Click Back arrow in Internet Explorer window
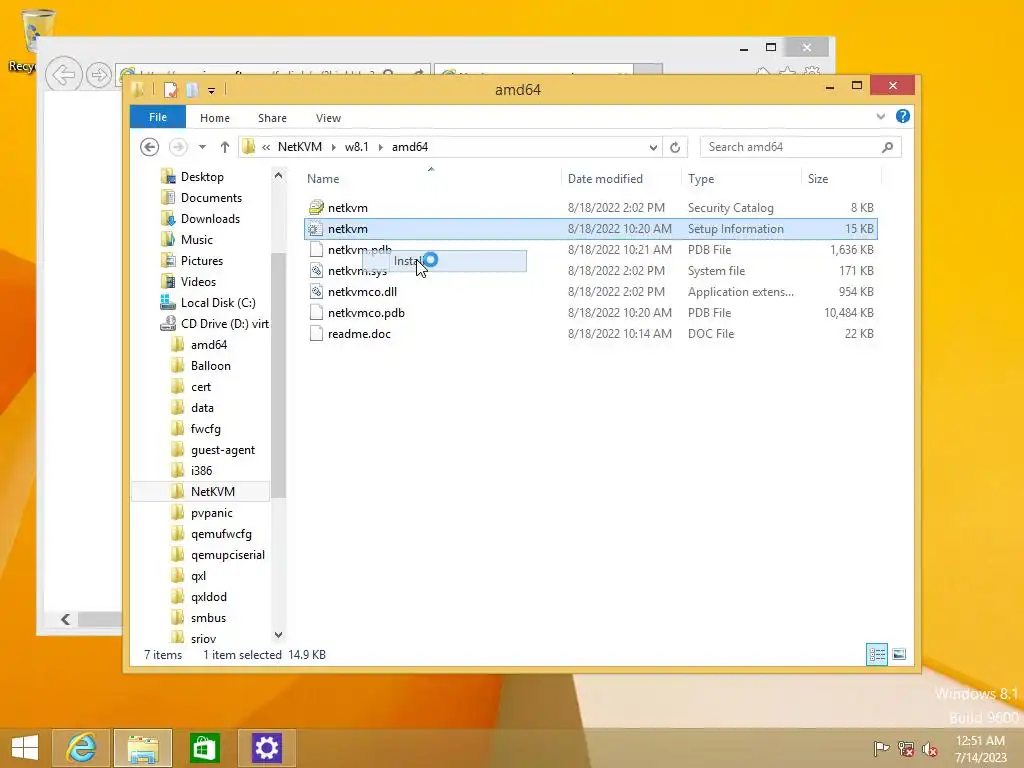Image resolution: width=1024 pixels, height=768 pixels. [x=63, y=74]
